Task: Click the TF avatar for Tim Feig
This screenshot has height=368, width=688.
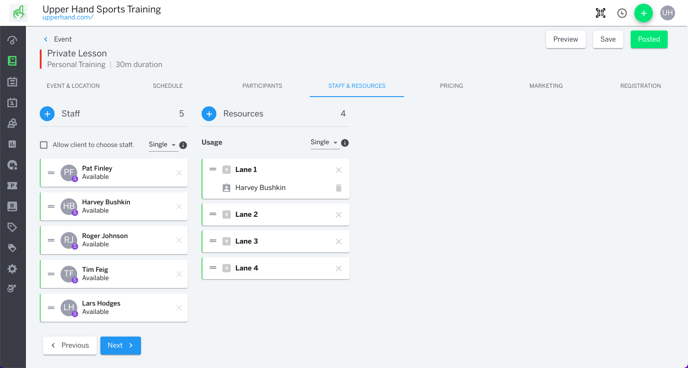Action: 69,274
